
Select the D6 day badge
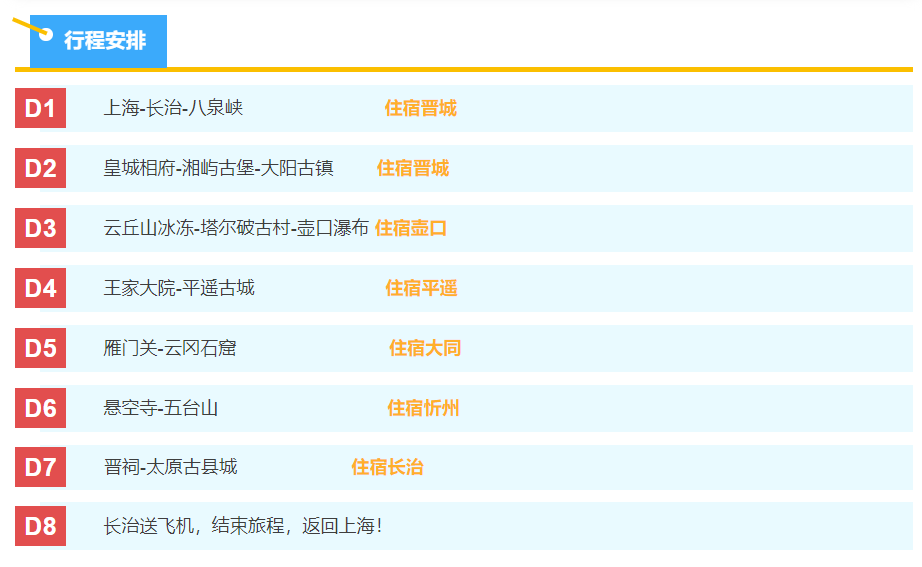41,408
